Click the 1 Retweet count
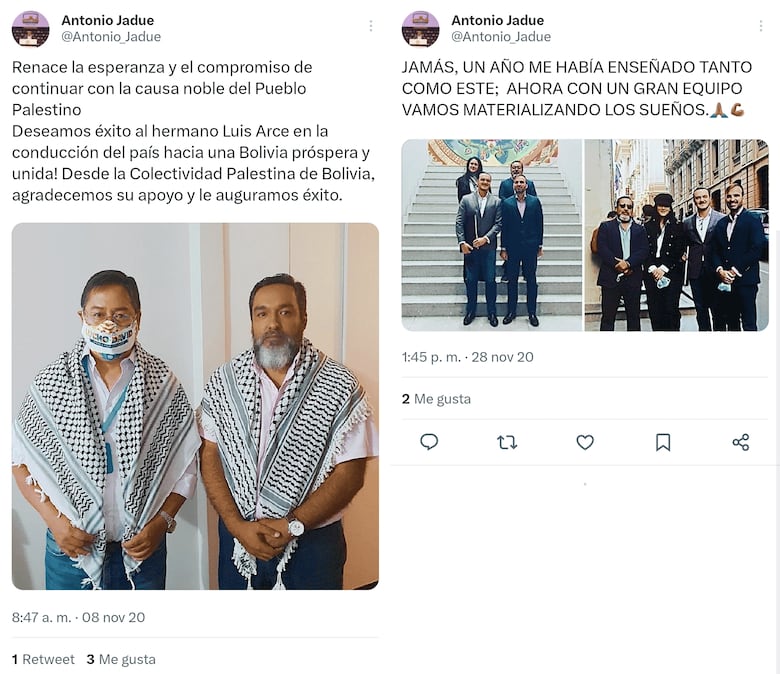 (x=43, y=659)
